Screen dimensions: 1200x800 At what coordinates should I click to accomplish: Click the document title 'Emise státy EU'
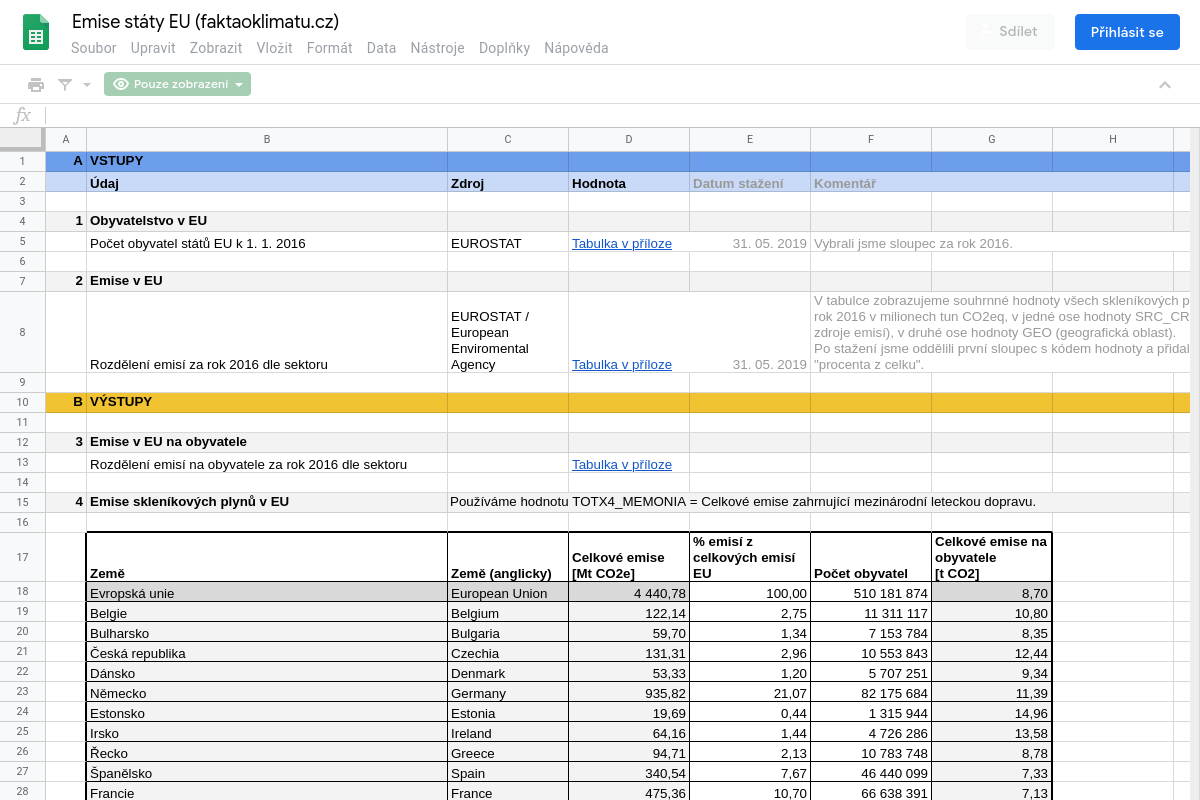205,21
